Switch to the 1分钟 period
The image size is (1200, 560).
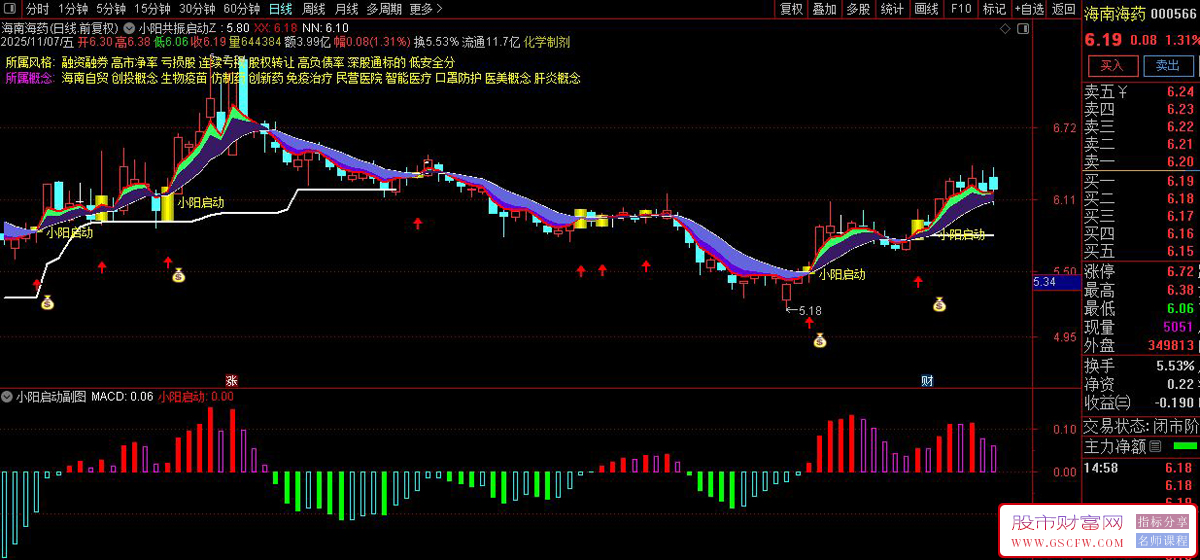click(x=71, y=9)
